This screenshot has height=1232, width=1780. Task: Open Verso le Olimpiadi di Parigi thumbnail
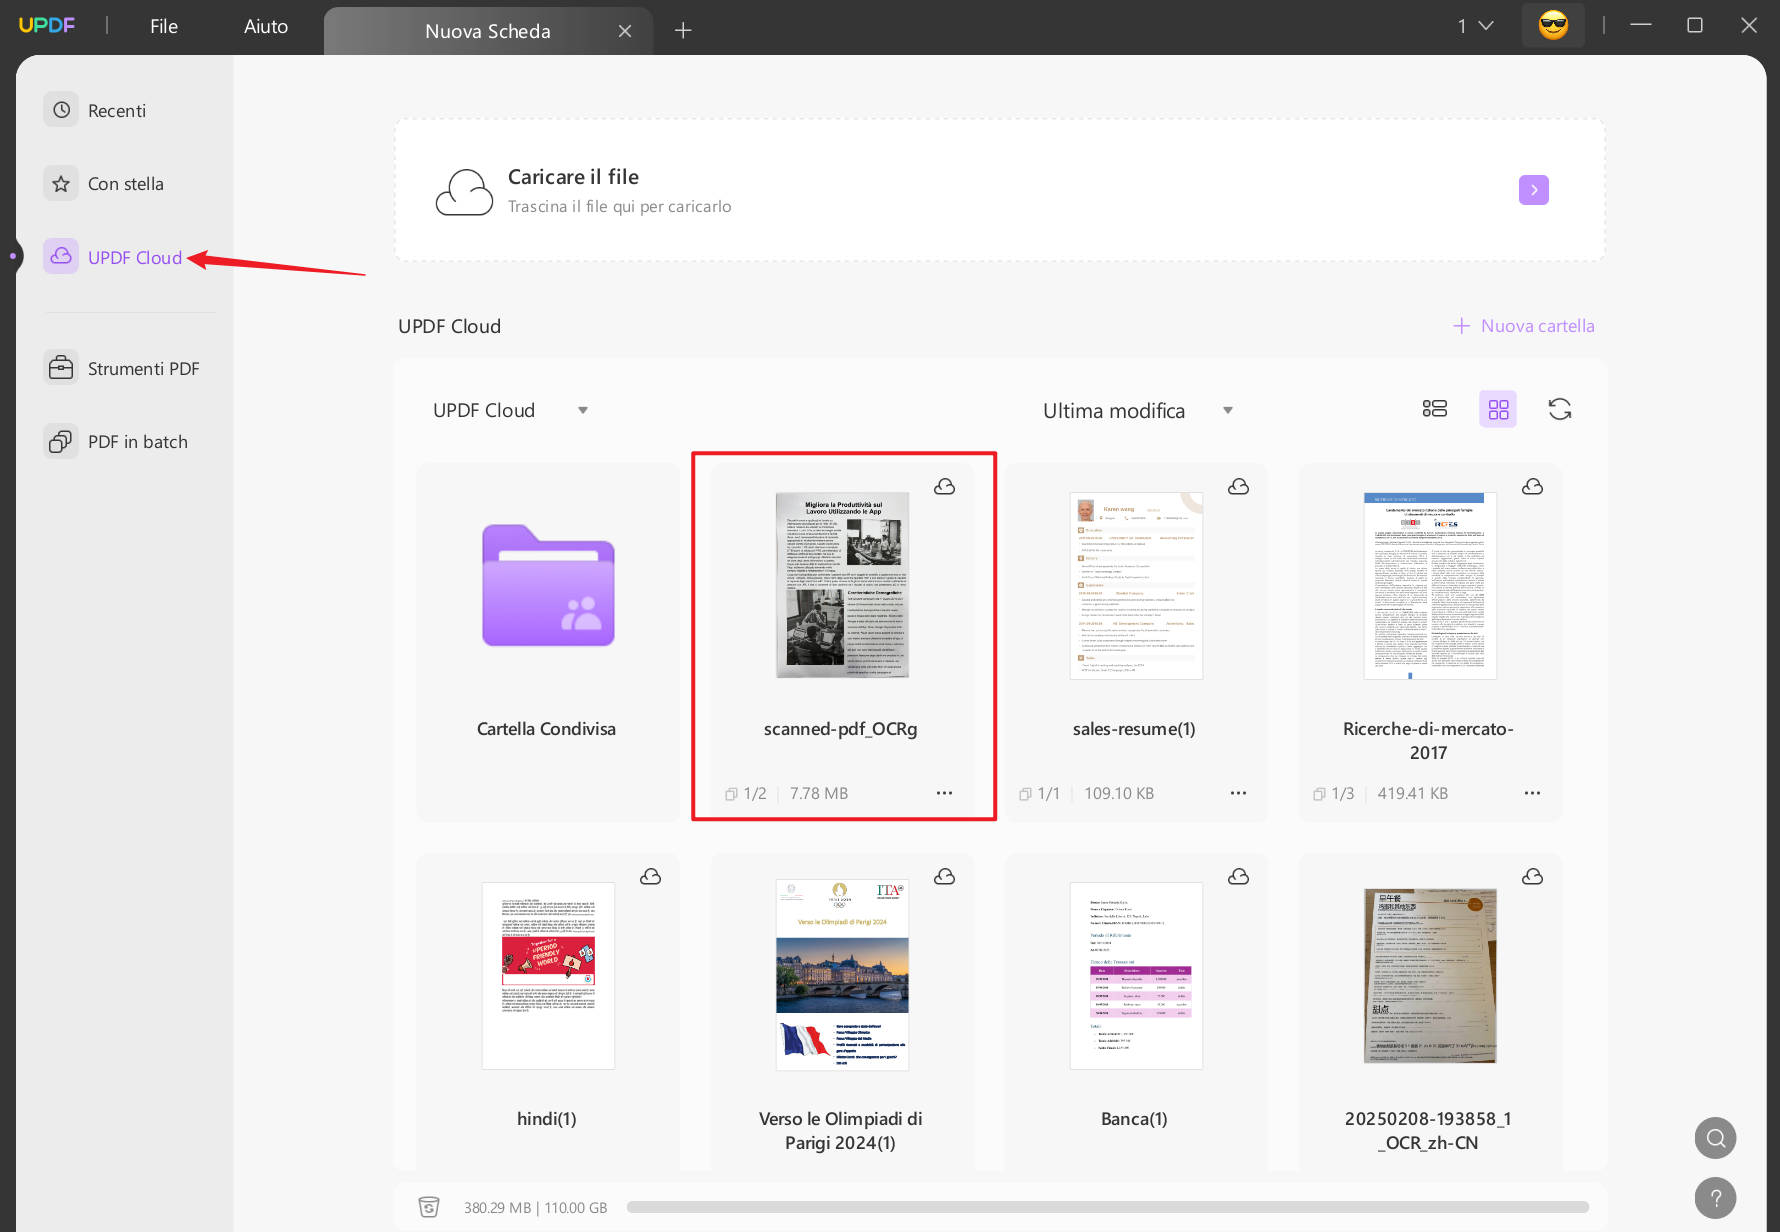(x=842, y=975)
